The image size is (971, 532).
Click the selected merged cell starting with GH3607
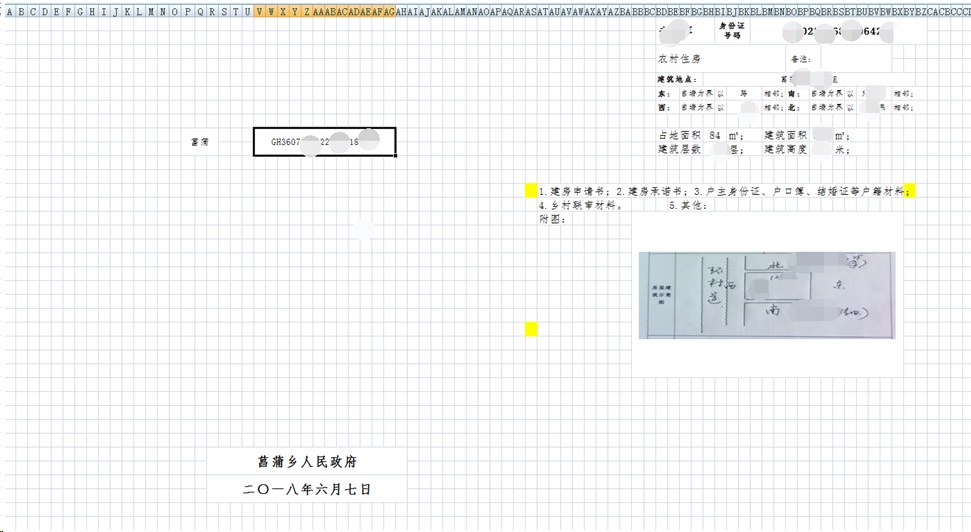coord(324,142)
